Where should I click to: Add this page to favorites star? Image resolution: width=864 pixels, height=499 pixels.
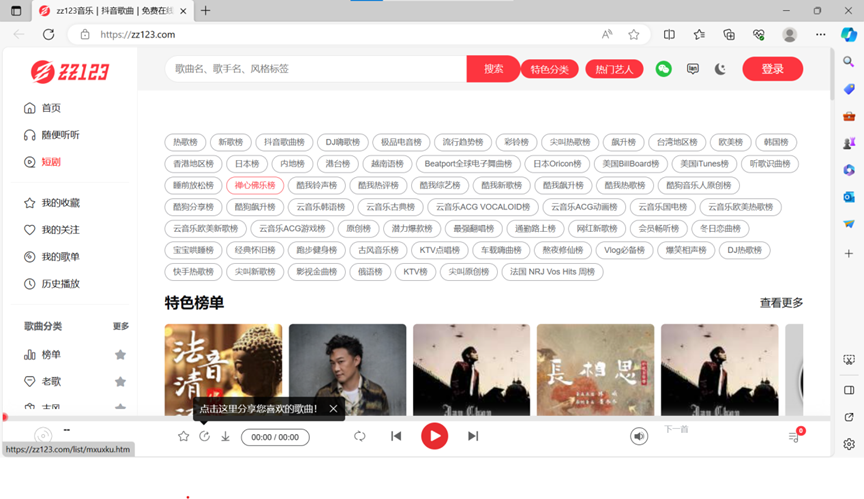634,34
